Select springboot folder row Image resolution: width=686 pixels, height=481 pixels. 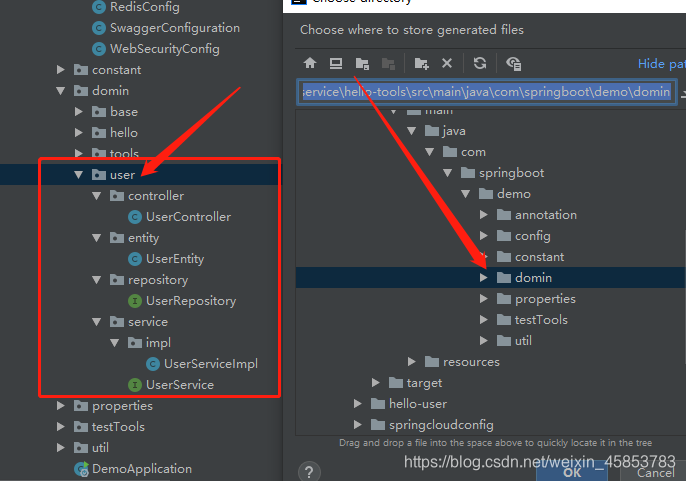point(491,173)
